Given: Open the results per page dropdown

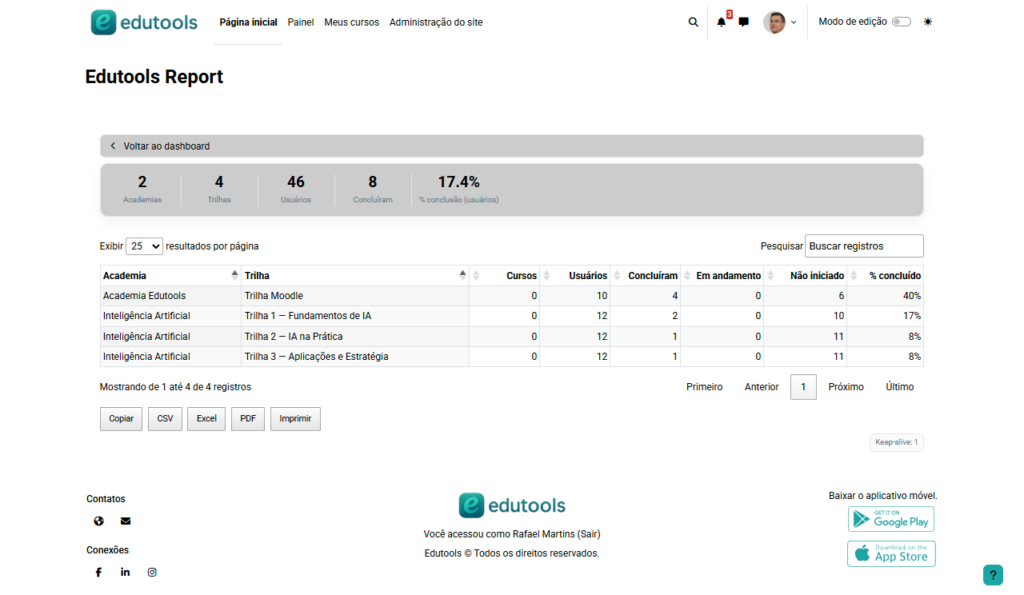Looking at the screenshot, I should tap(144, 246).
